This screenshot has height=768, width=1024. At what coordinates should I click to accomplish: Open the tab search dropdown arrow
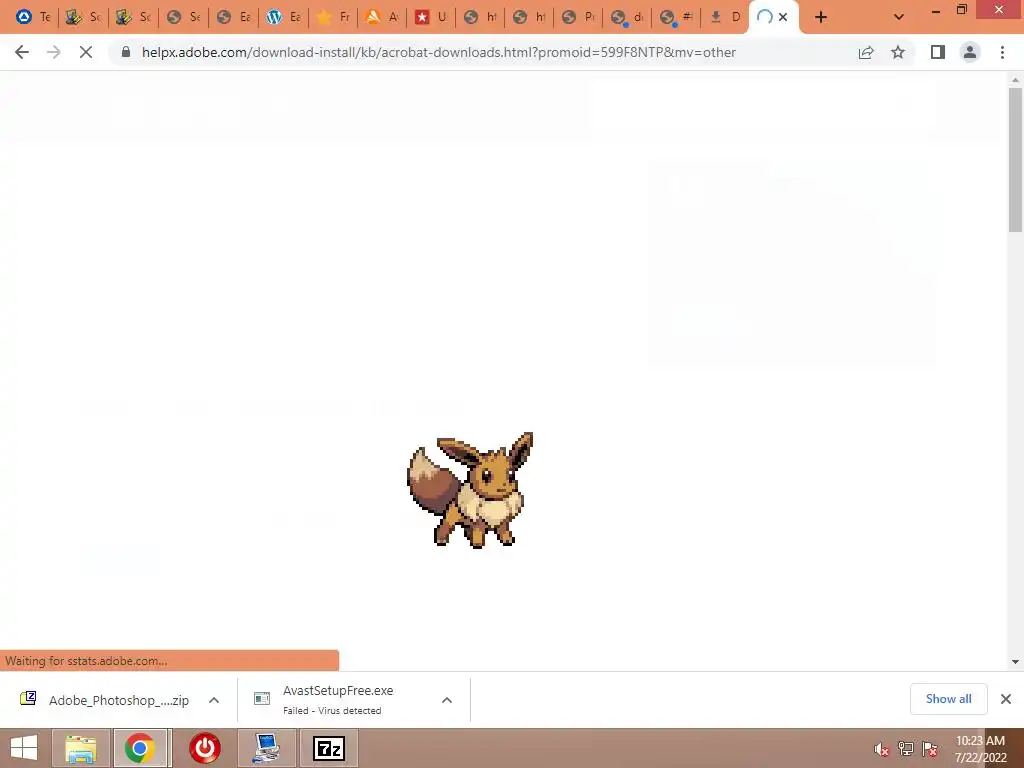pos(899,17)
